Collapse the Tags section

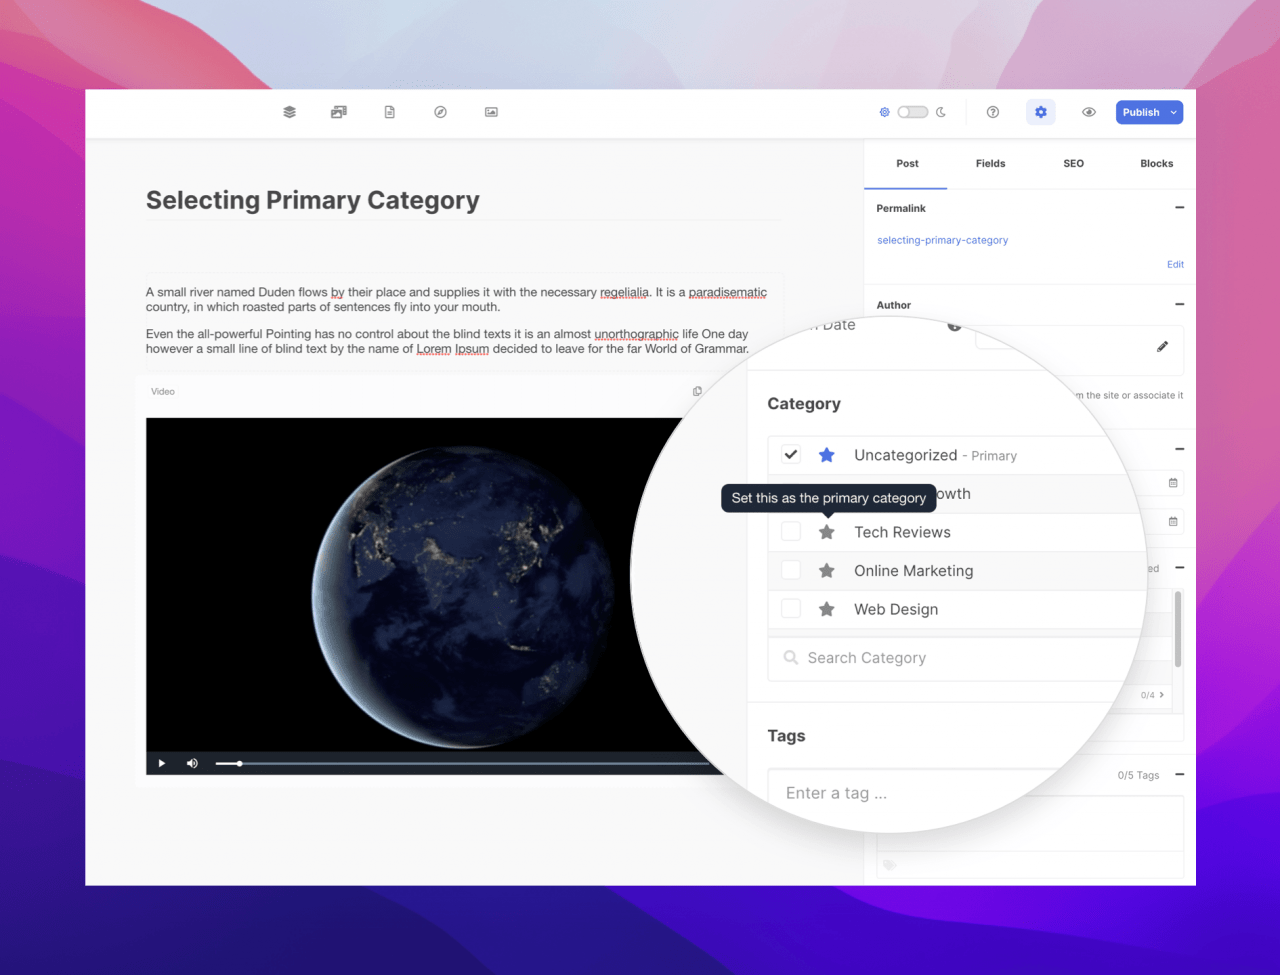click(x=1179, y=775)
